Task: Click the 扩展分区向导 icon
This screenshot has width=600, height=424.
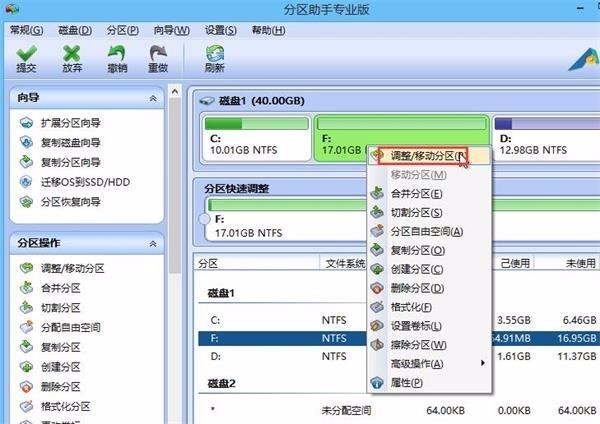Action: tap(26, 123)
